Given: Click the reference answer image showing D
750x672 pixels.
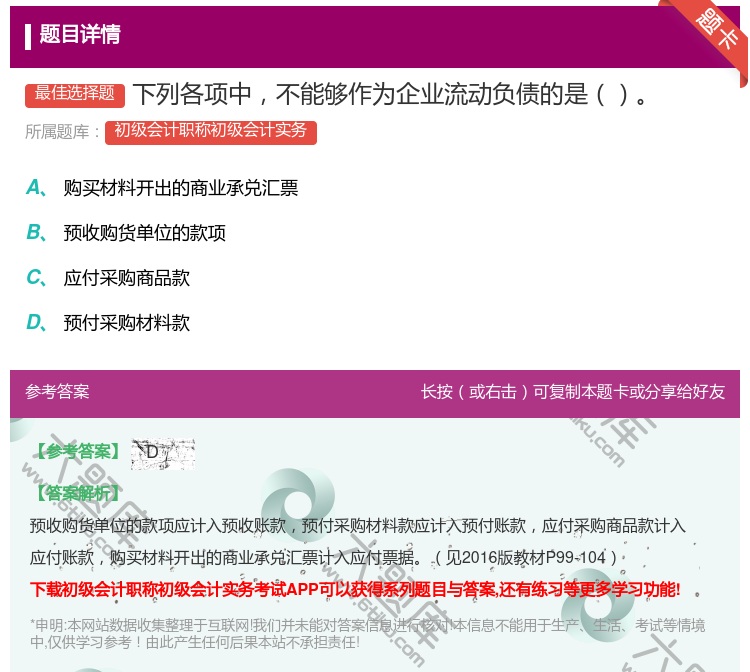Looking at the screenshot, I should point(163,453).
